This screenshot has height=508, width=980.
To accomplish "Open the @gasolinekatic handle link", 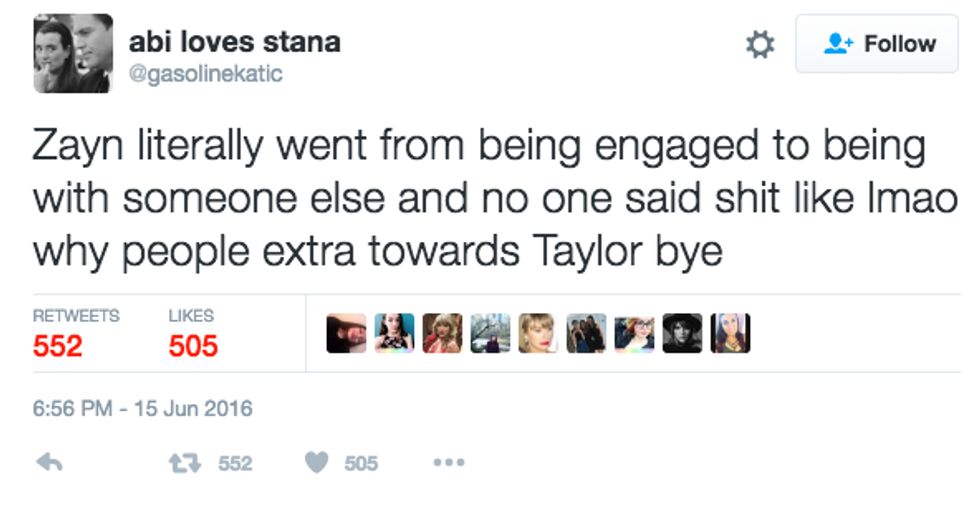I will 206,74.
